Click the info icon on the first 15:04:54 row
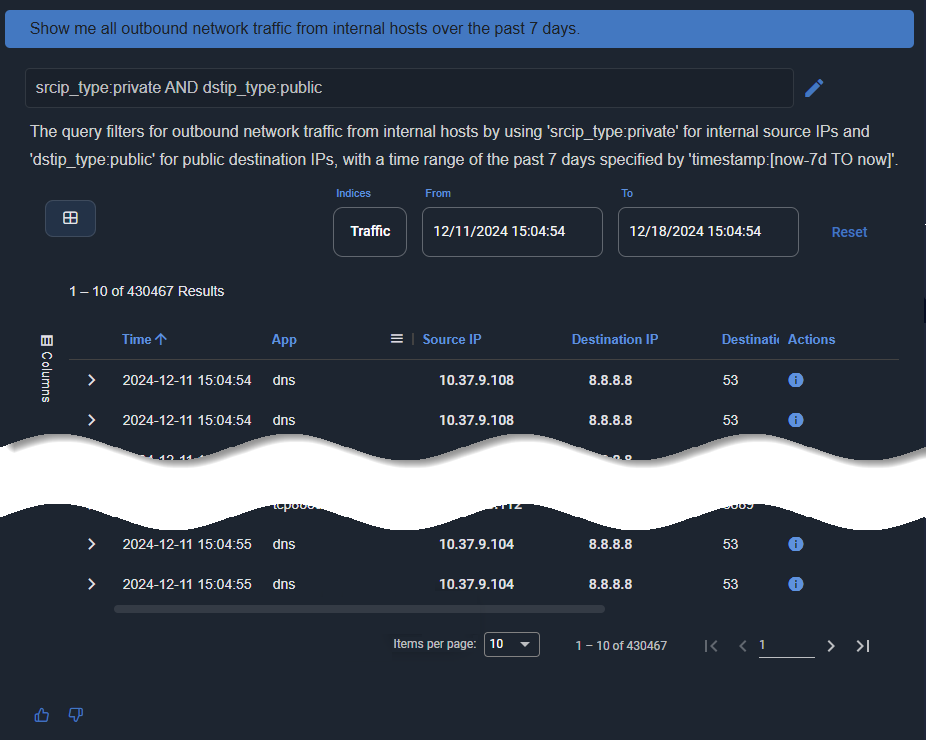 795,380
